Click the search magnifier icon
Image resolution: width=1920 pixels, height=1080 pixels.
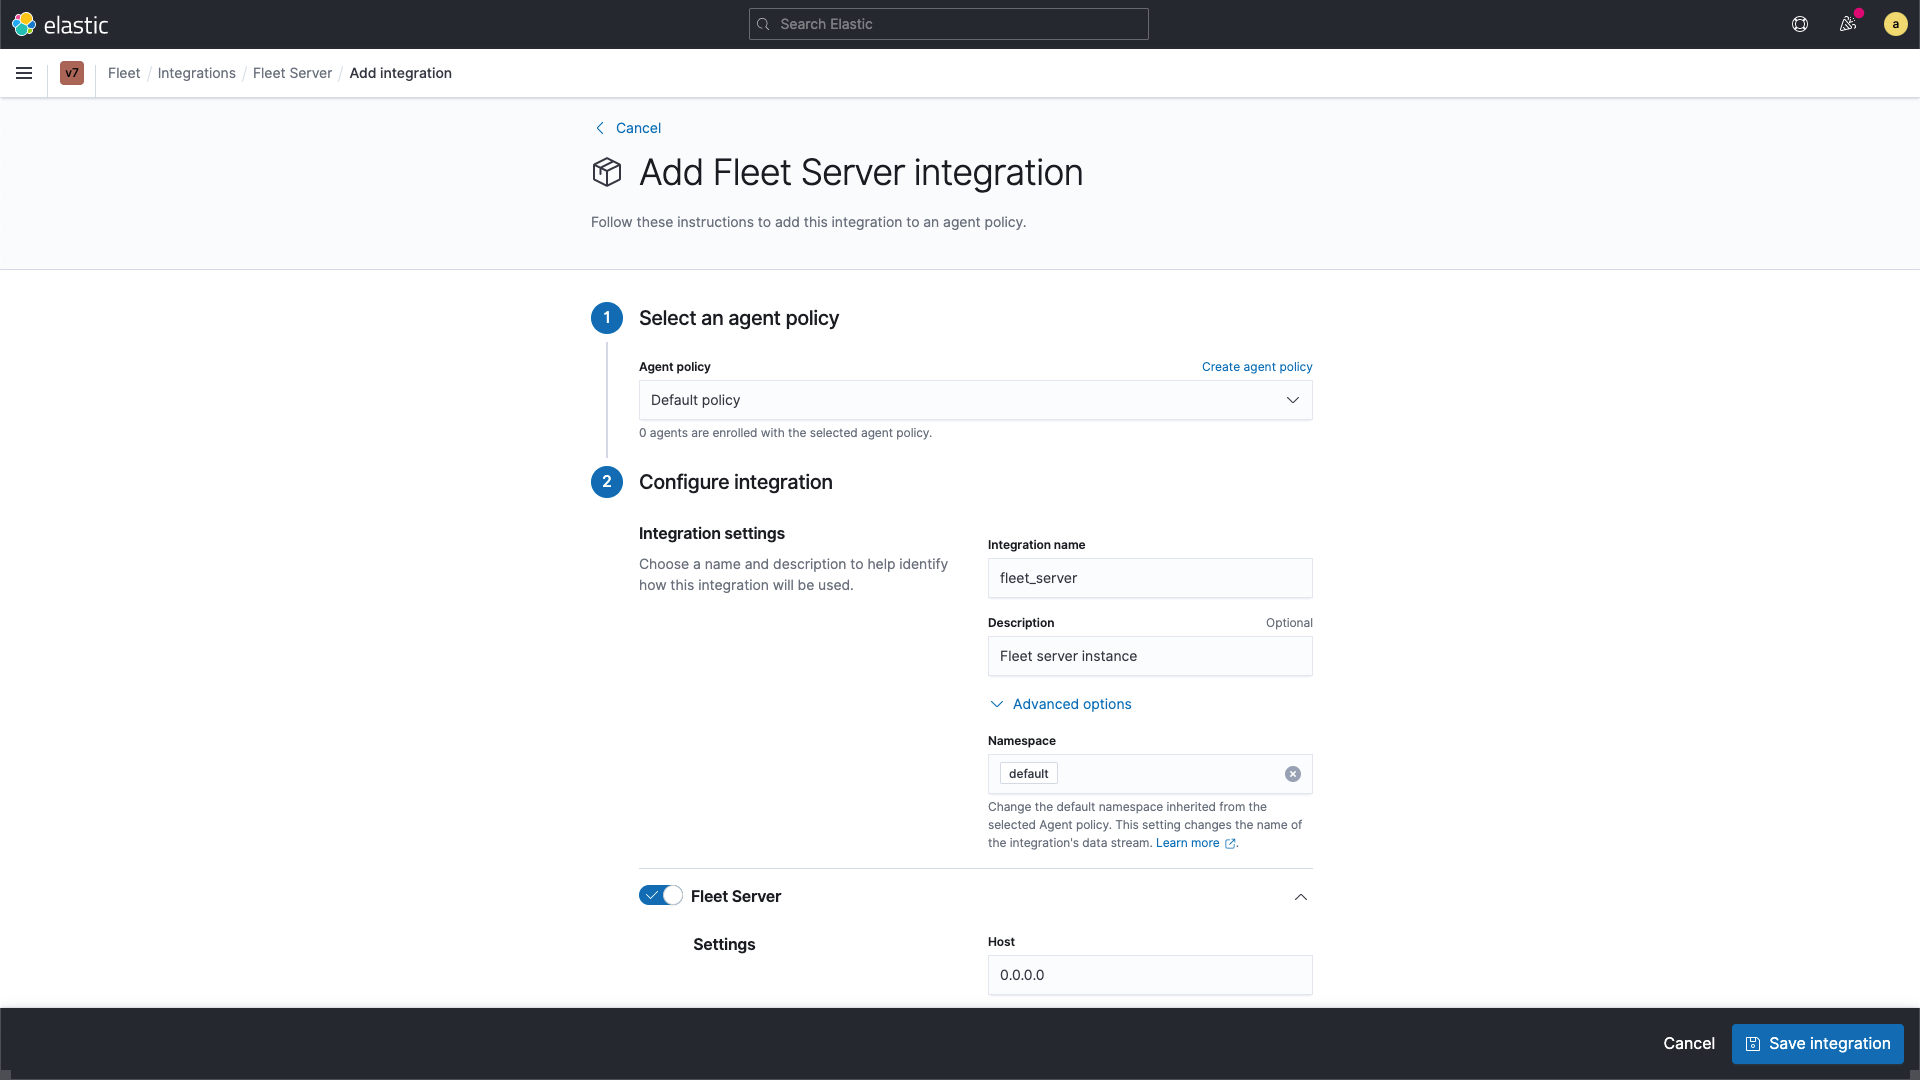[764, 24]
